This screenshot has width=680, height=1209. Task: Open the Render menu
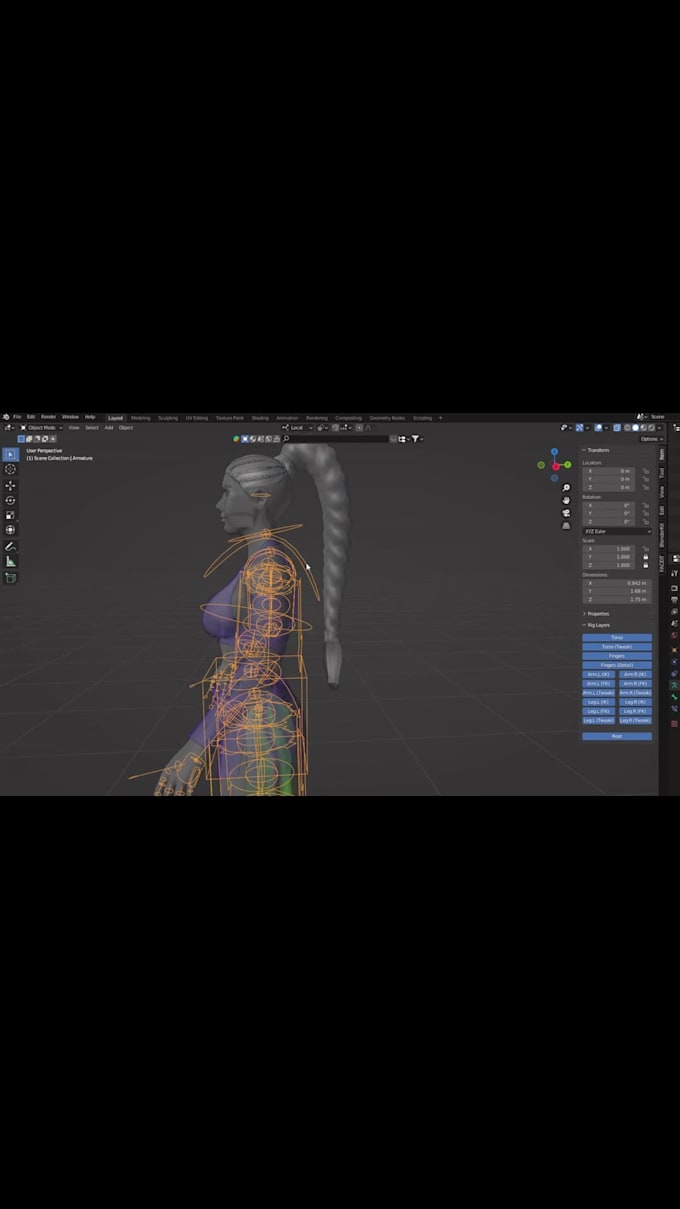48,417
